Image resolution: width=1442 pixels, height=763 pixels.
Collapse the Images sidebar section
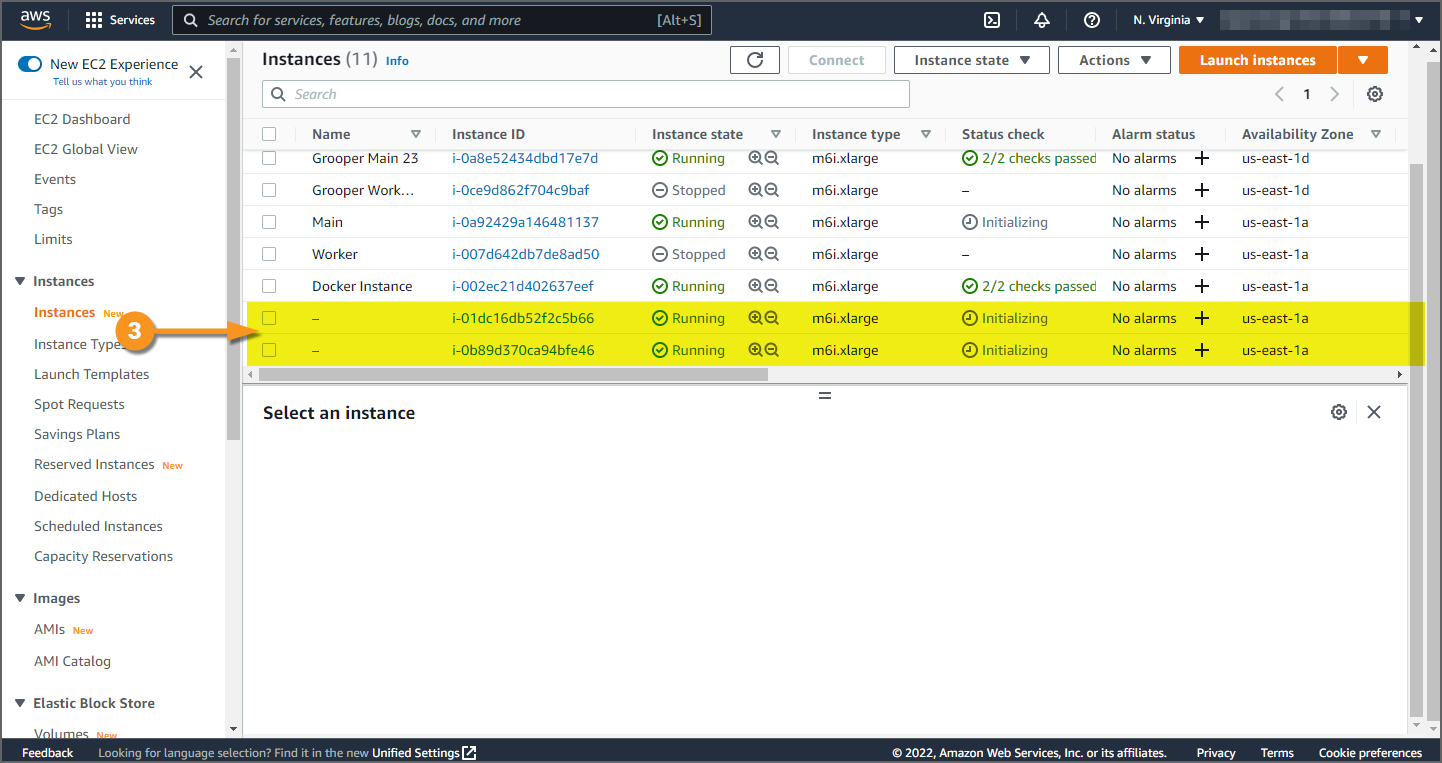click(x=20, y=598)
